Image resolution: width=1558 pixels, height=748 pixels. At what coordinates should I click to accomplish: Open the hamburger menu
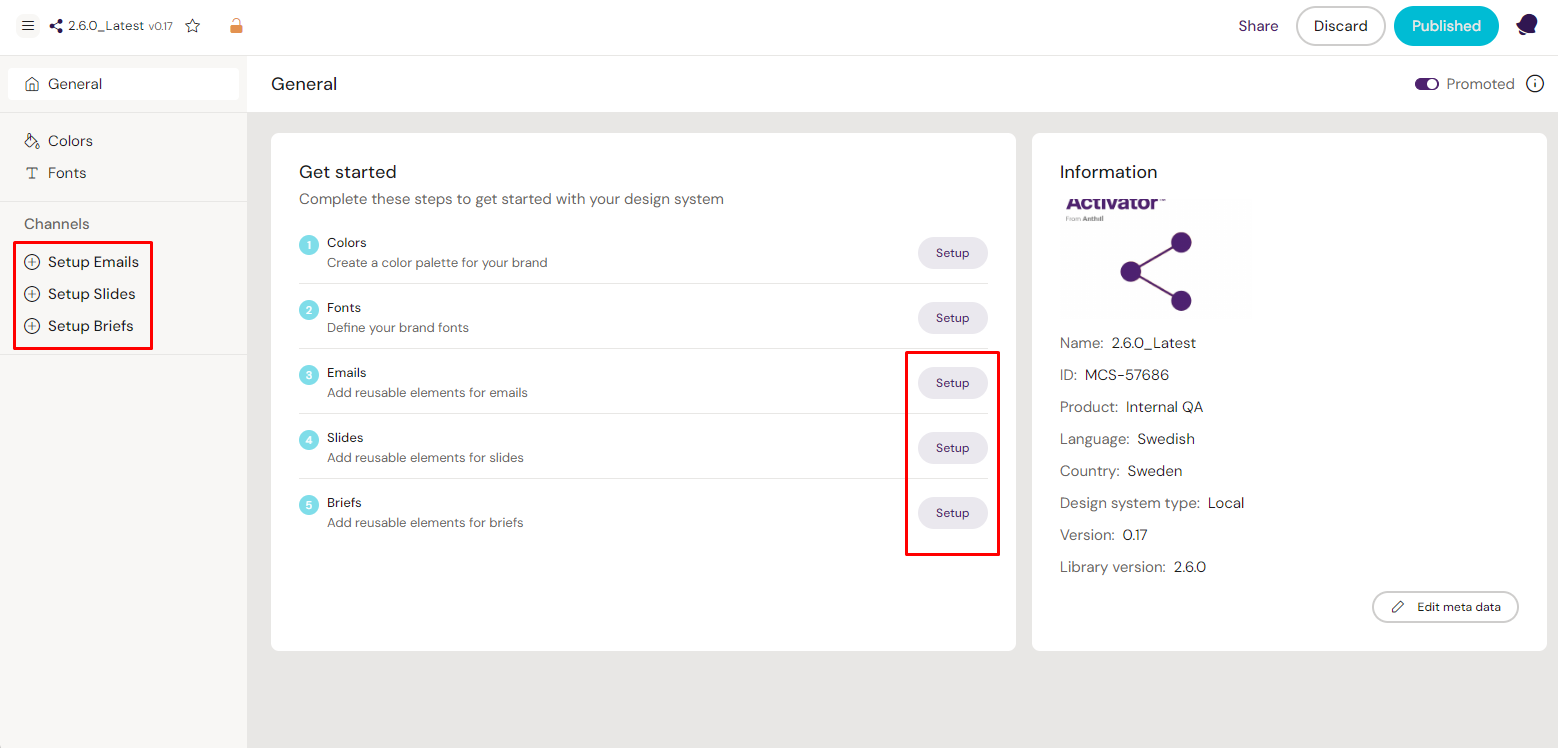click(x=28, y=26)
